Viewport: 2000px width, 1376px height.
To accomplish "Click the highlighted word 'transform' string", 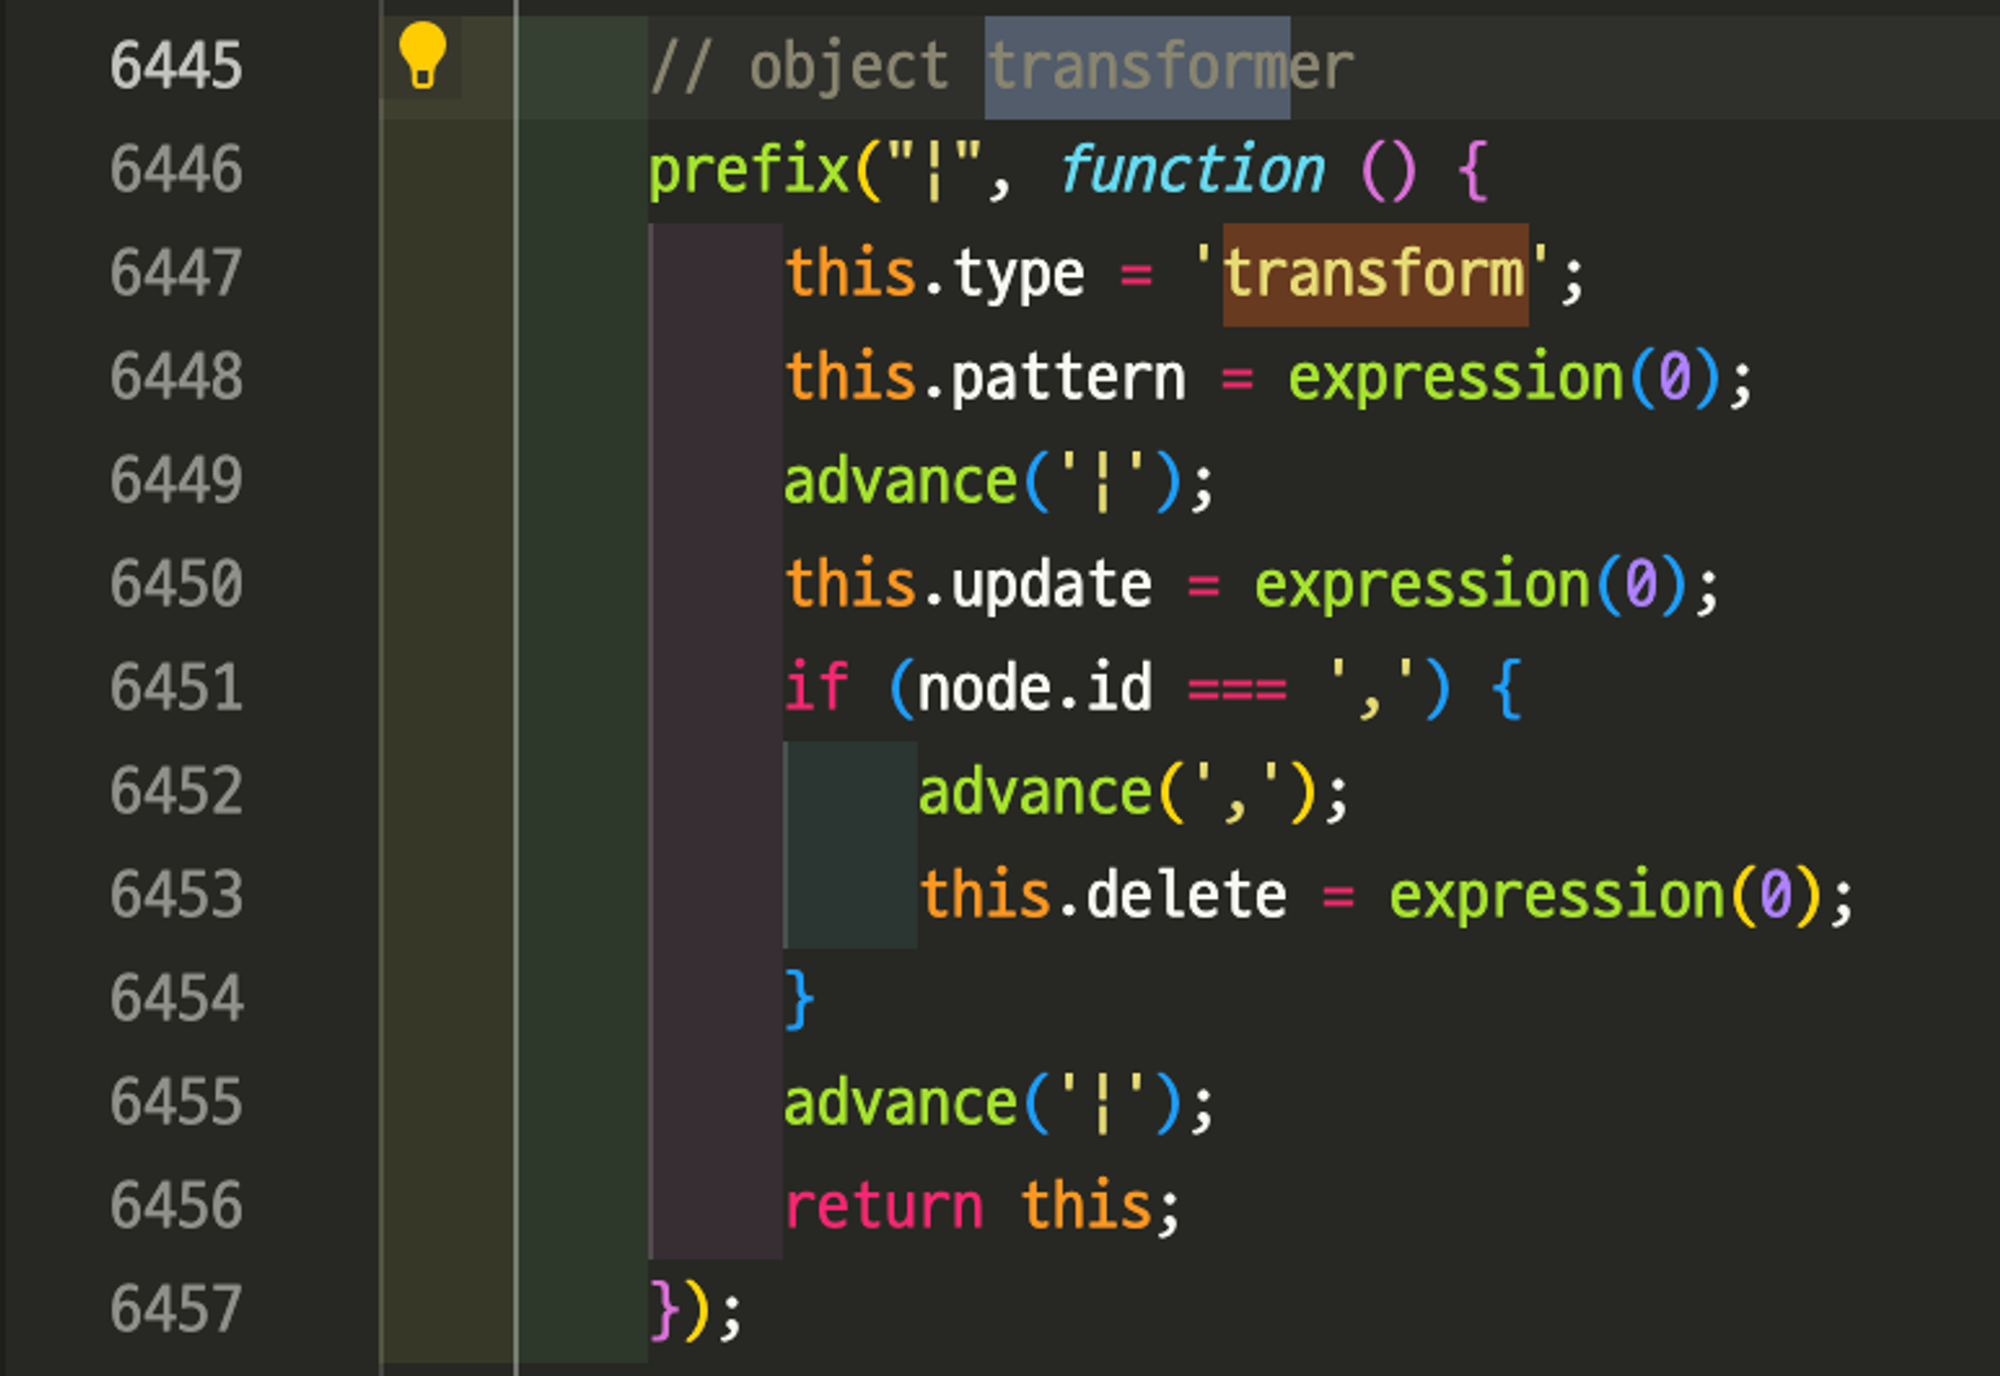I will 1374,274.
